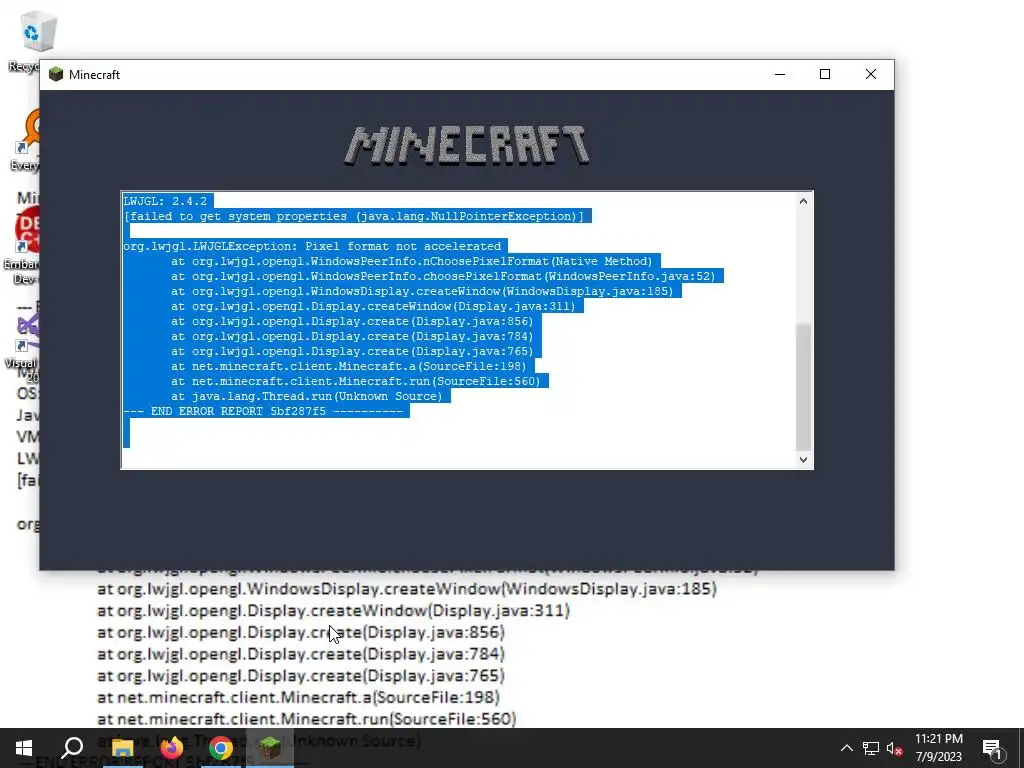The image size is (1024, 768).
Task: Open clock showing 11:21 PM
Action: click(938, 748)
